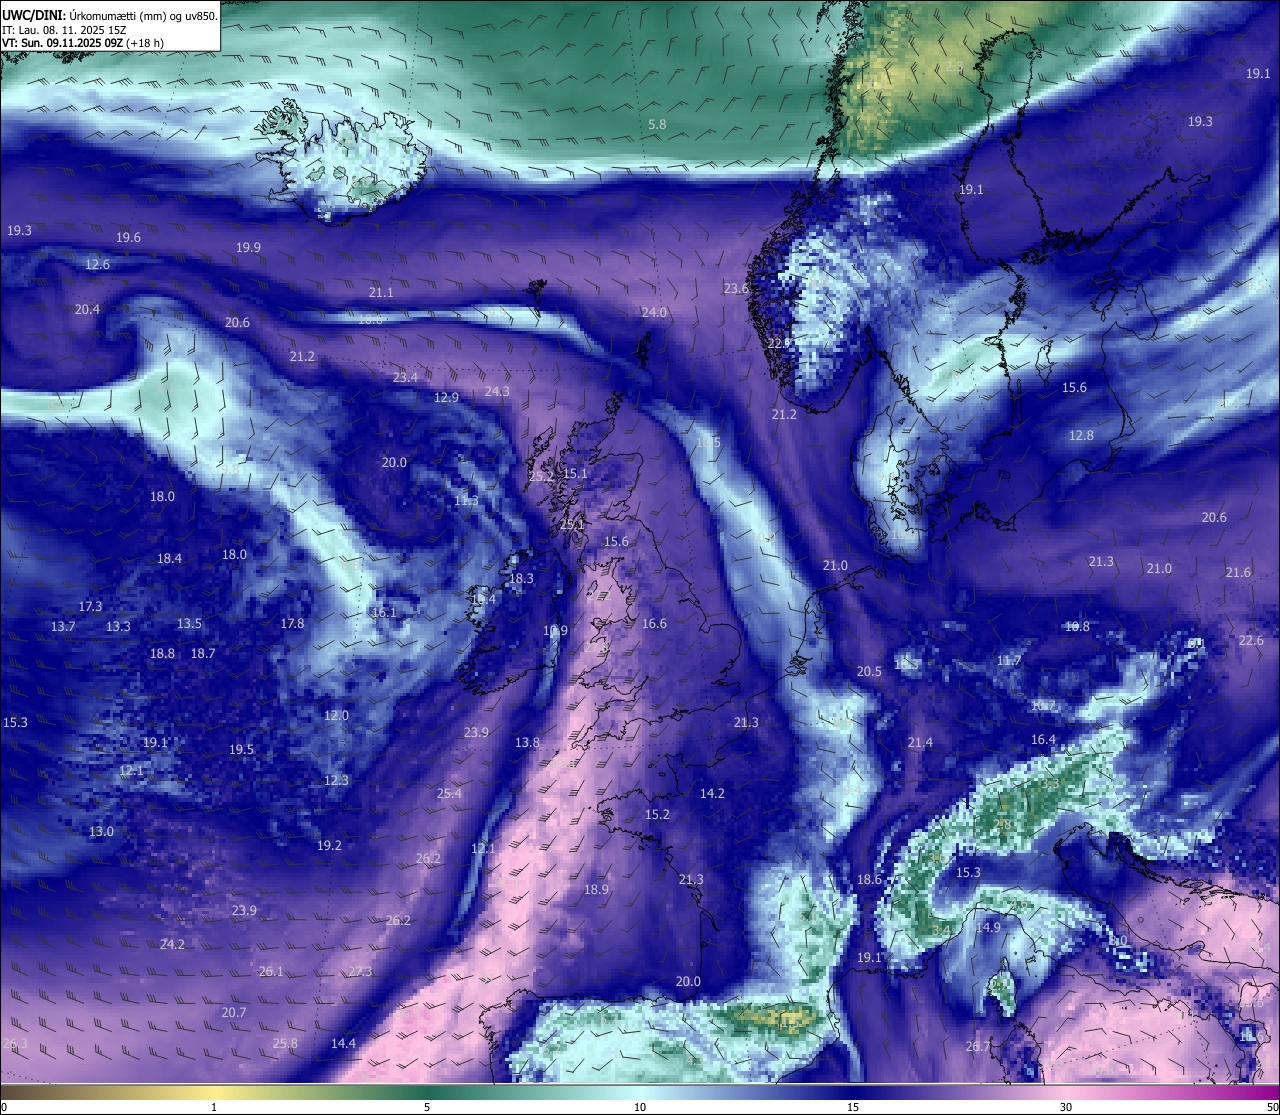Select the 11.7 value over Poland
1280x1115 pixels.
pyautogui.click(x=1009, y=660)
